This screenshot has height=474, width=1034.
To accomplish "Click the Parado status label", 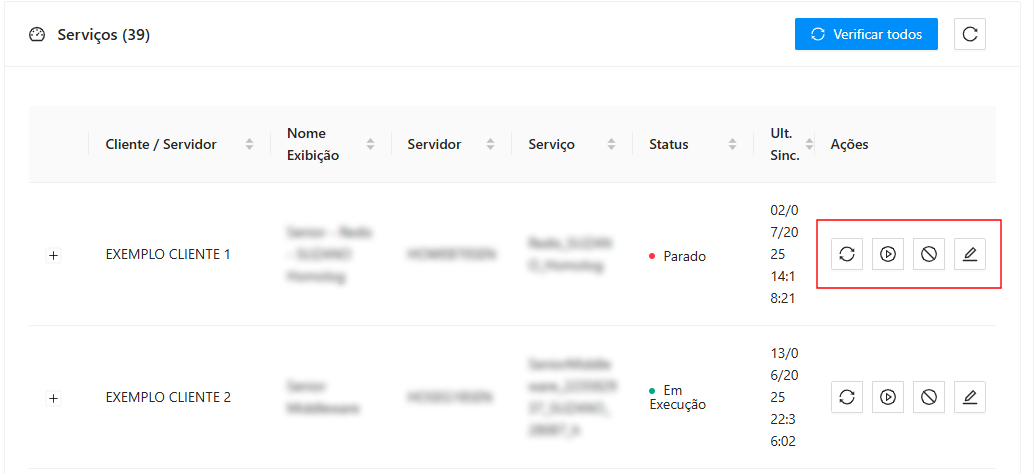I will coord(684,256).
